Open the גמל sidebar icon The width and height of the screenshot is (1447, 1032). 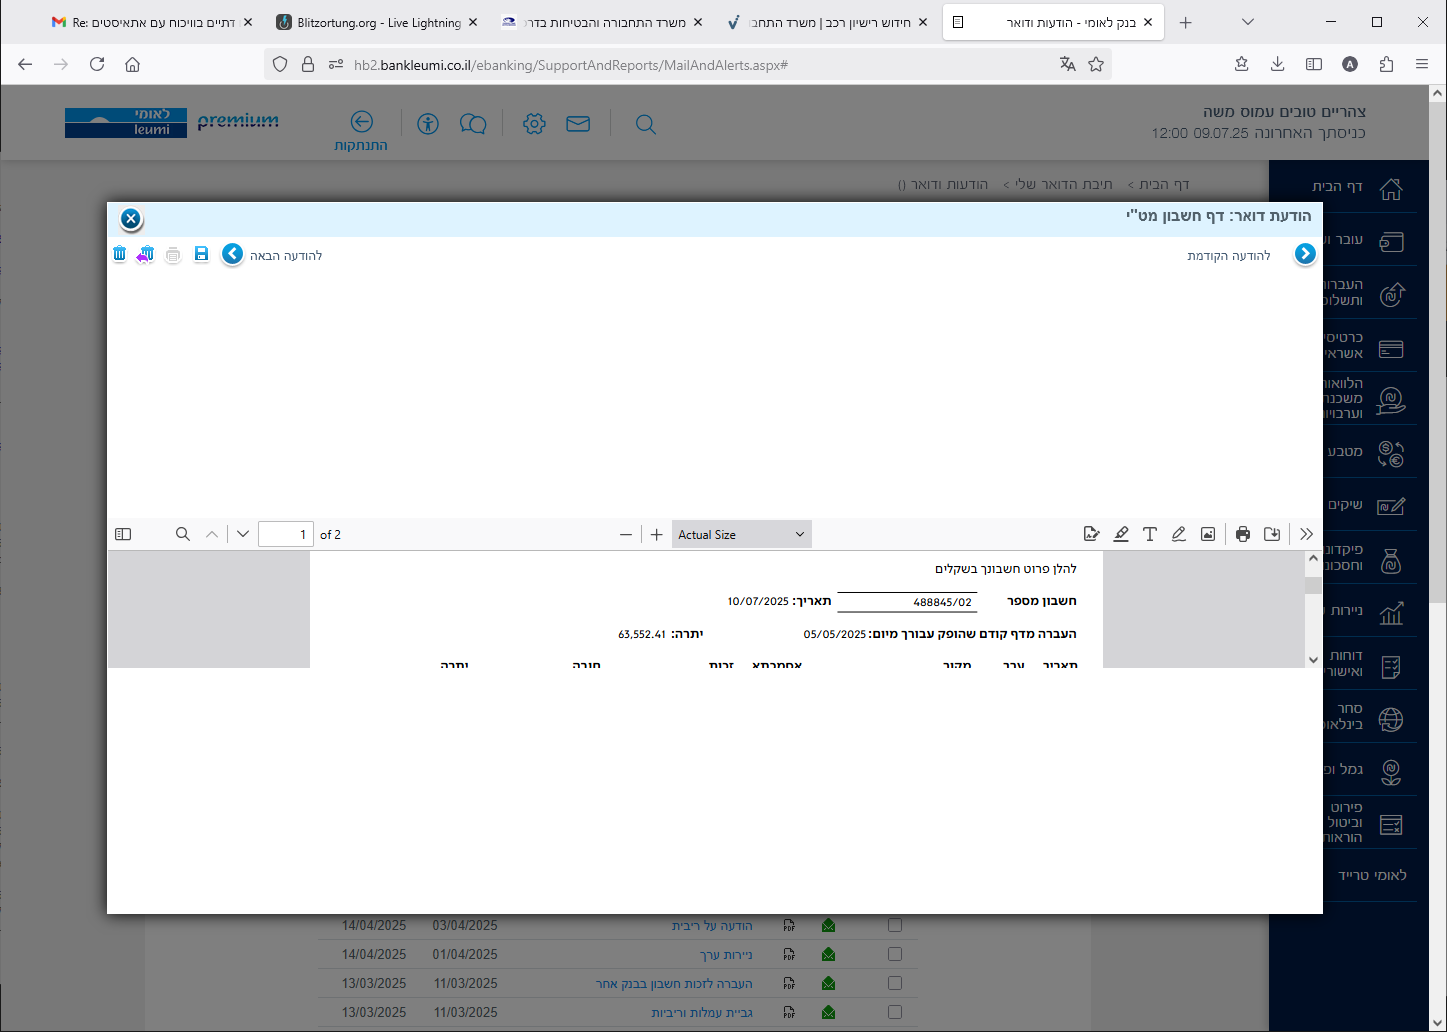pyautogui.click(x=1391, y=771)
